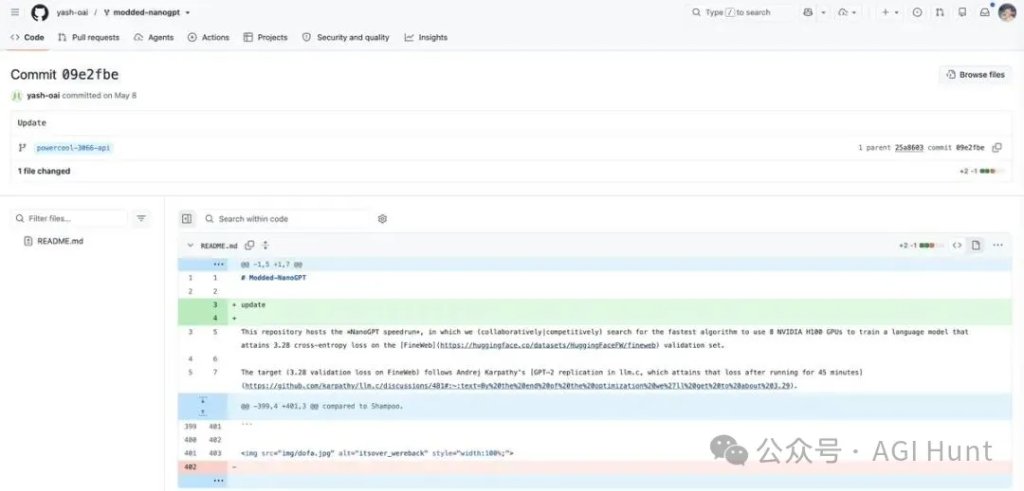Open the modded-nanogpt repository dropdown

(x=146, y=12)
